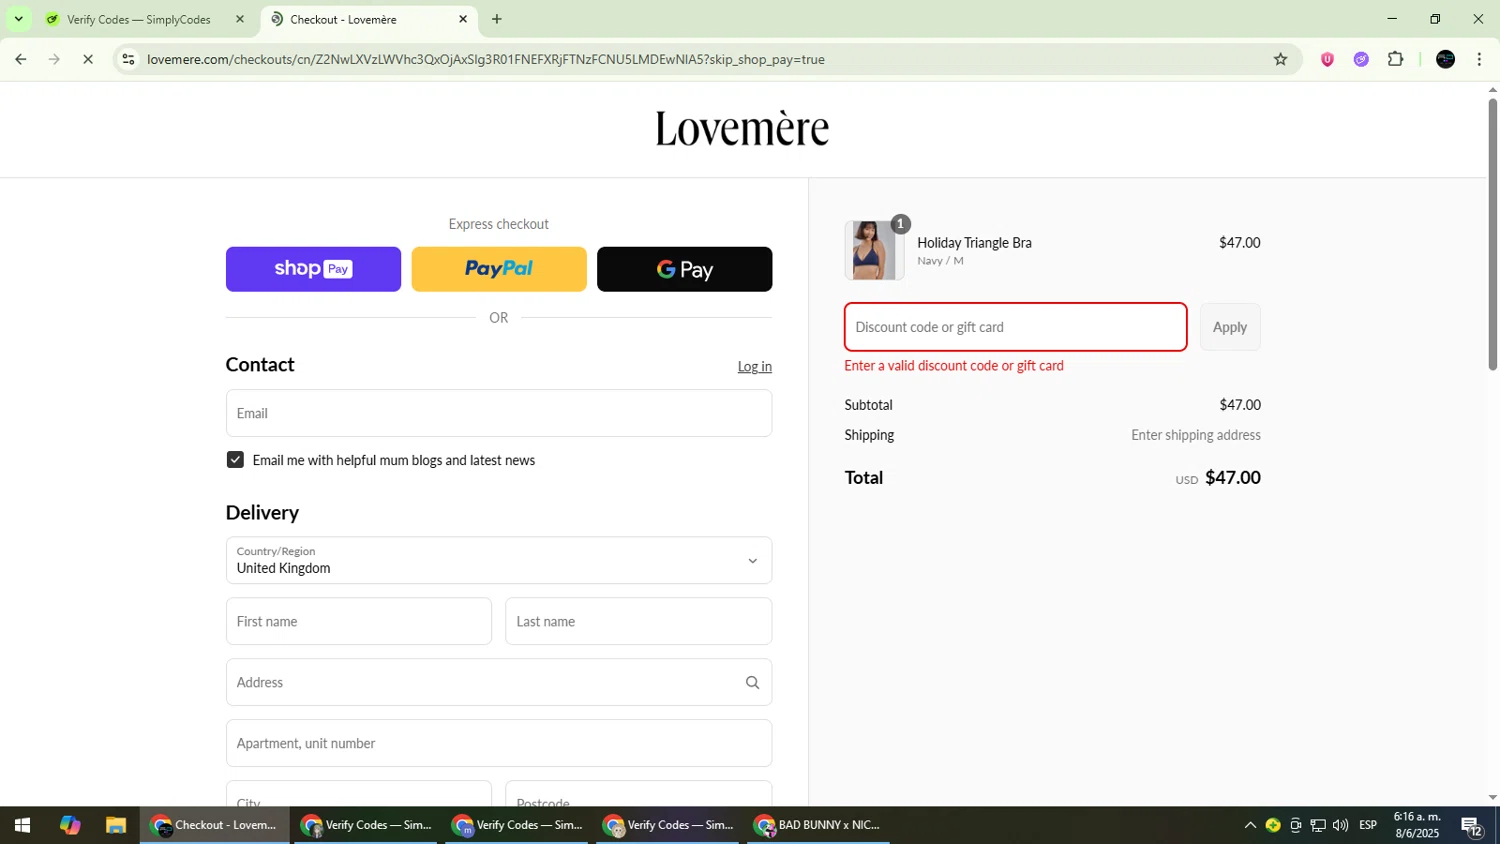Switch to Verify Codes — SimplyCodes tab
This screenshot has height=844, width=1500.
click(x=138, y=19)
